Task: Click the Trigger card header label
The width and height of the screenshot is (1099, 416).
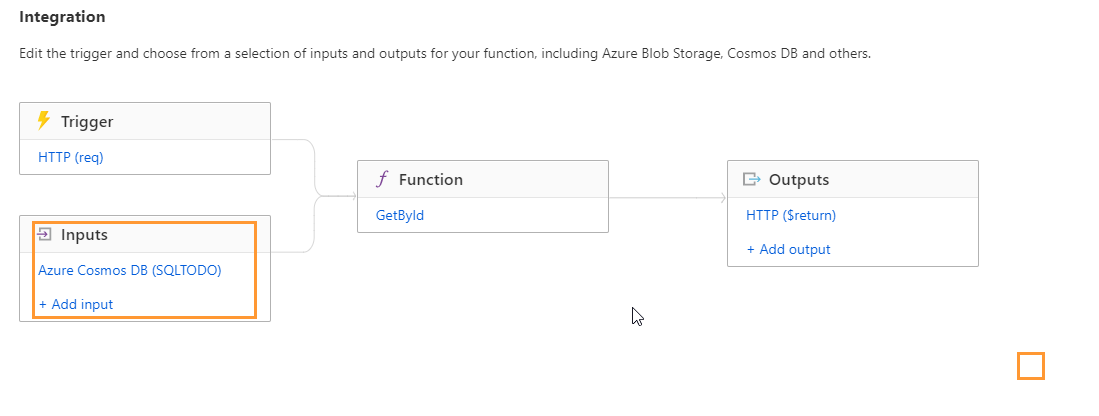Action: [x=87, y=121]
